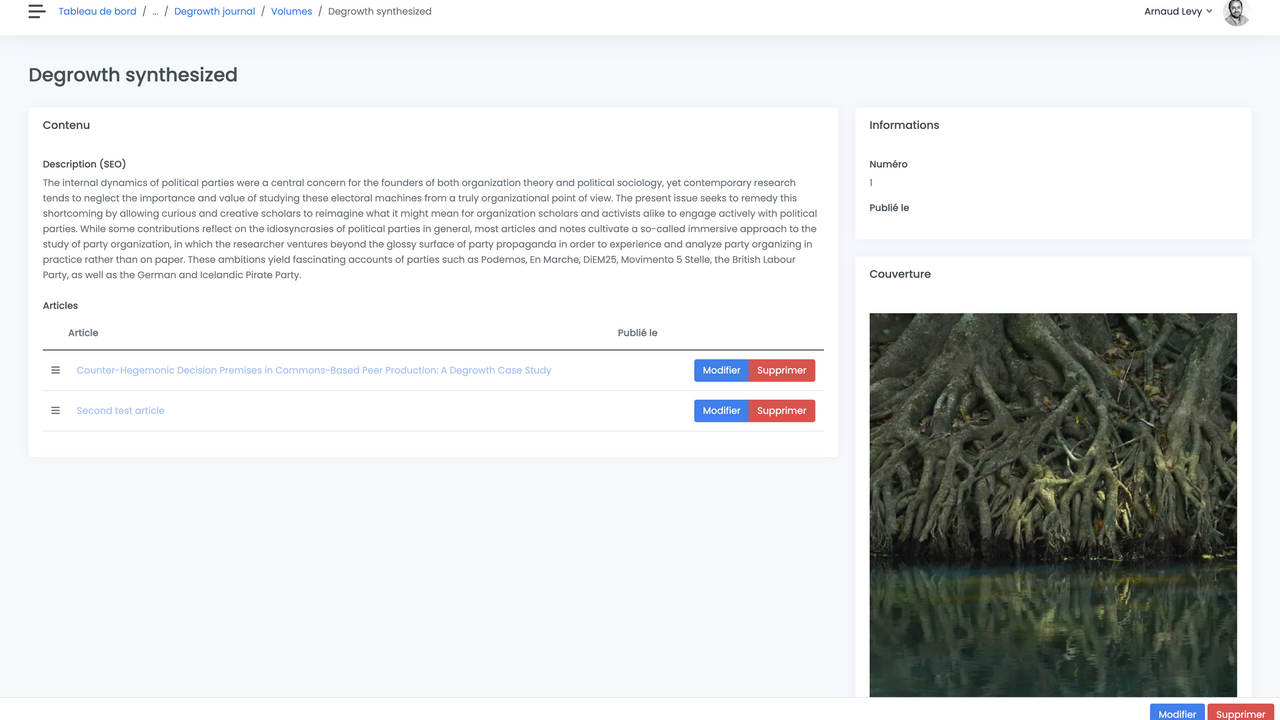This screenshot has width=1280, height=720.
Task: Click Arnaud Levy's profile avatar
Action: coord(1236,12)
